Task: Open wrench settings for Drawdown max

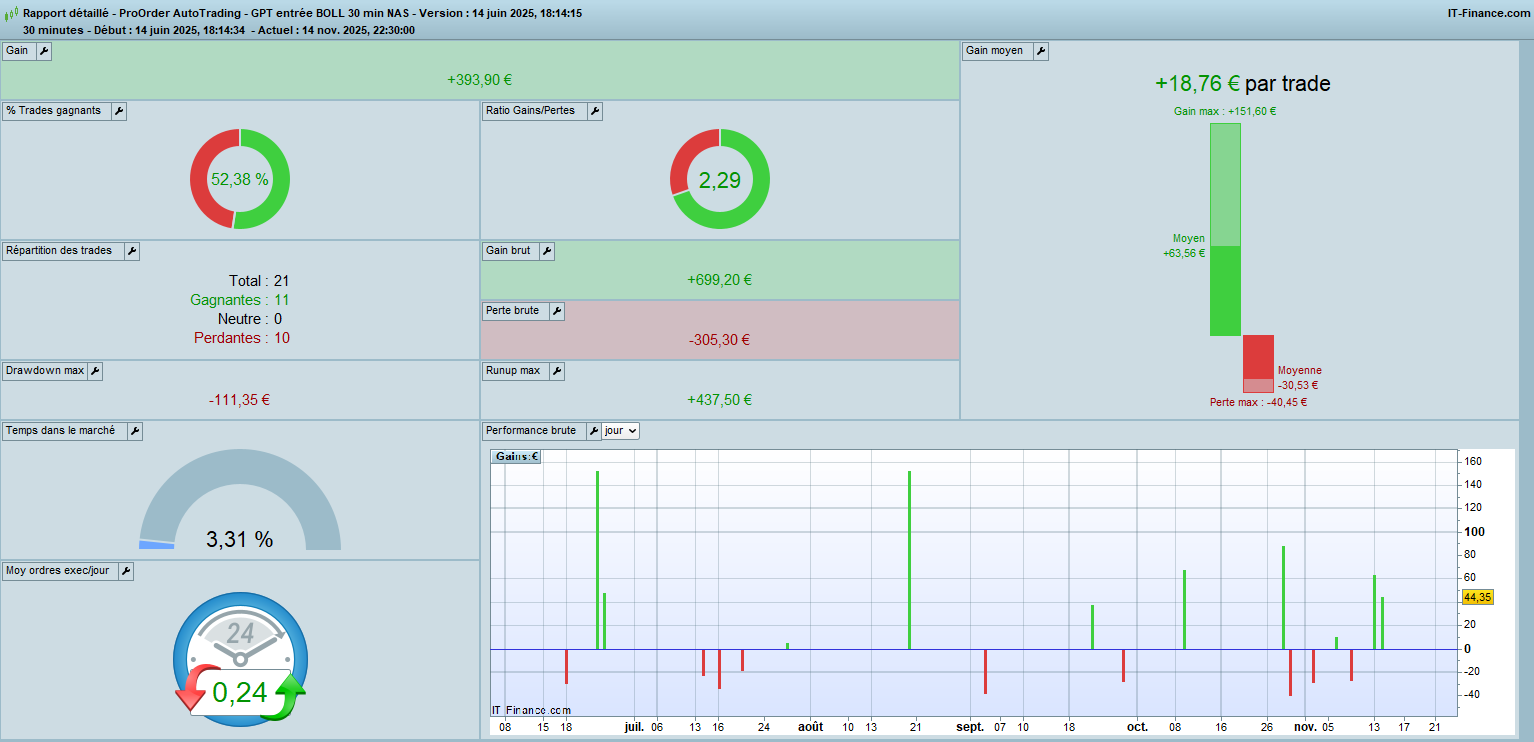Action: (95, 371)
